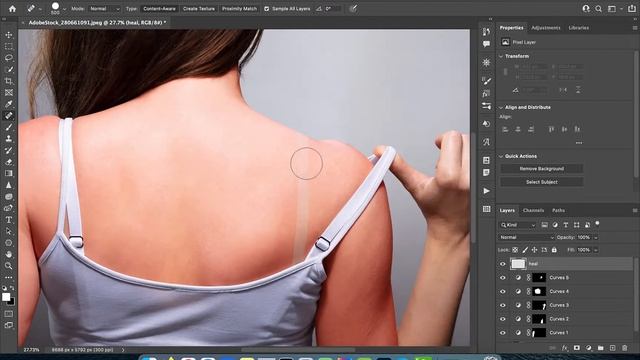640x360 pixels.
Task: Create a new layer group
Action: point(600,348)
